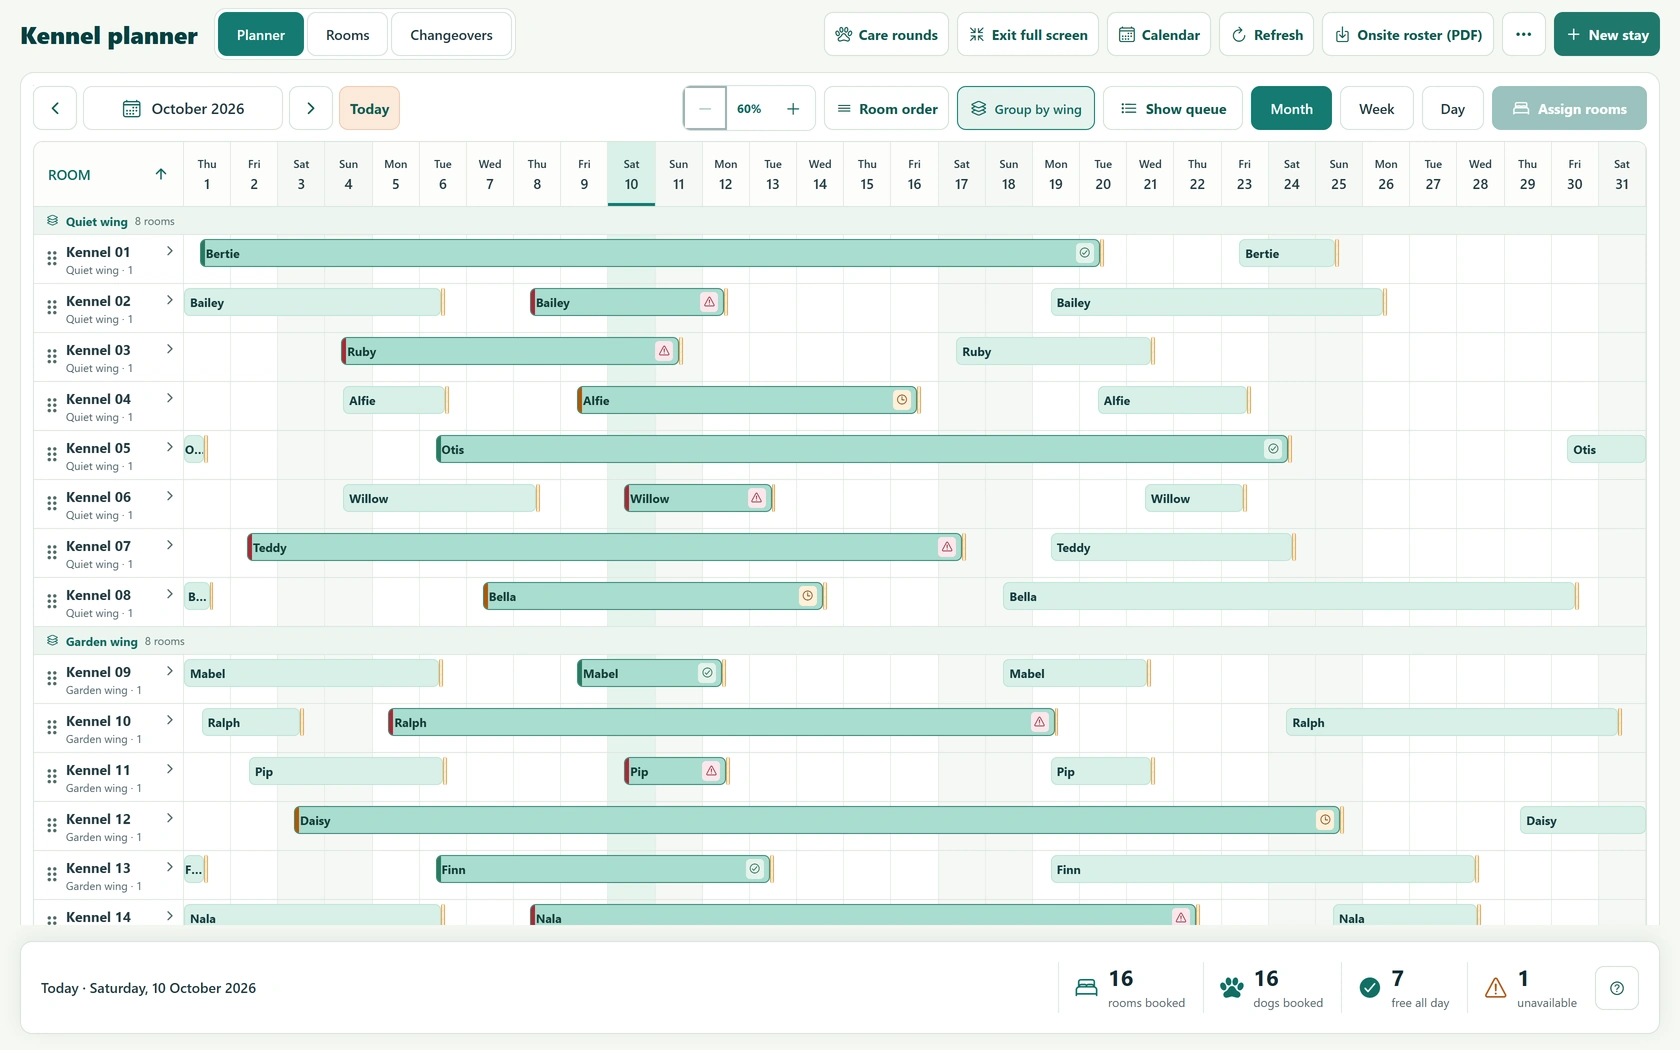Click the warning icon on Pip's stay

click(x=711, y=771)
